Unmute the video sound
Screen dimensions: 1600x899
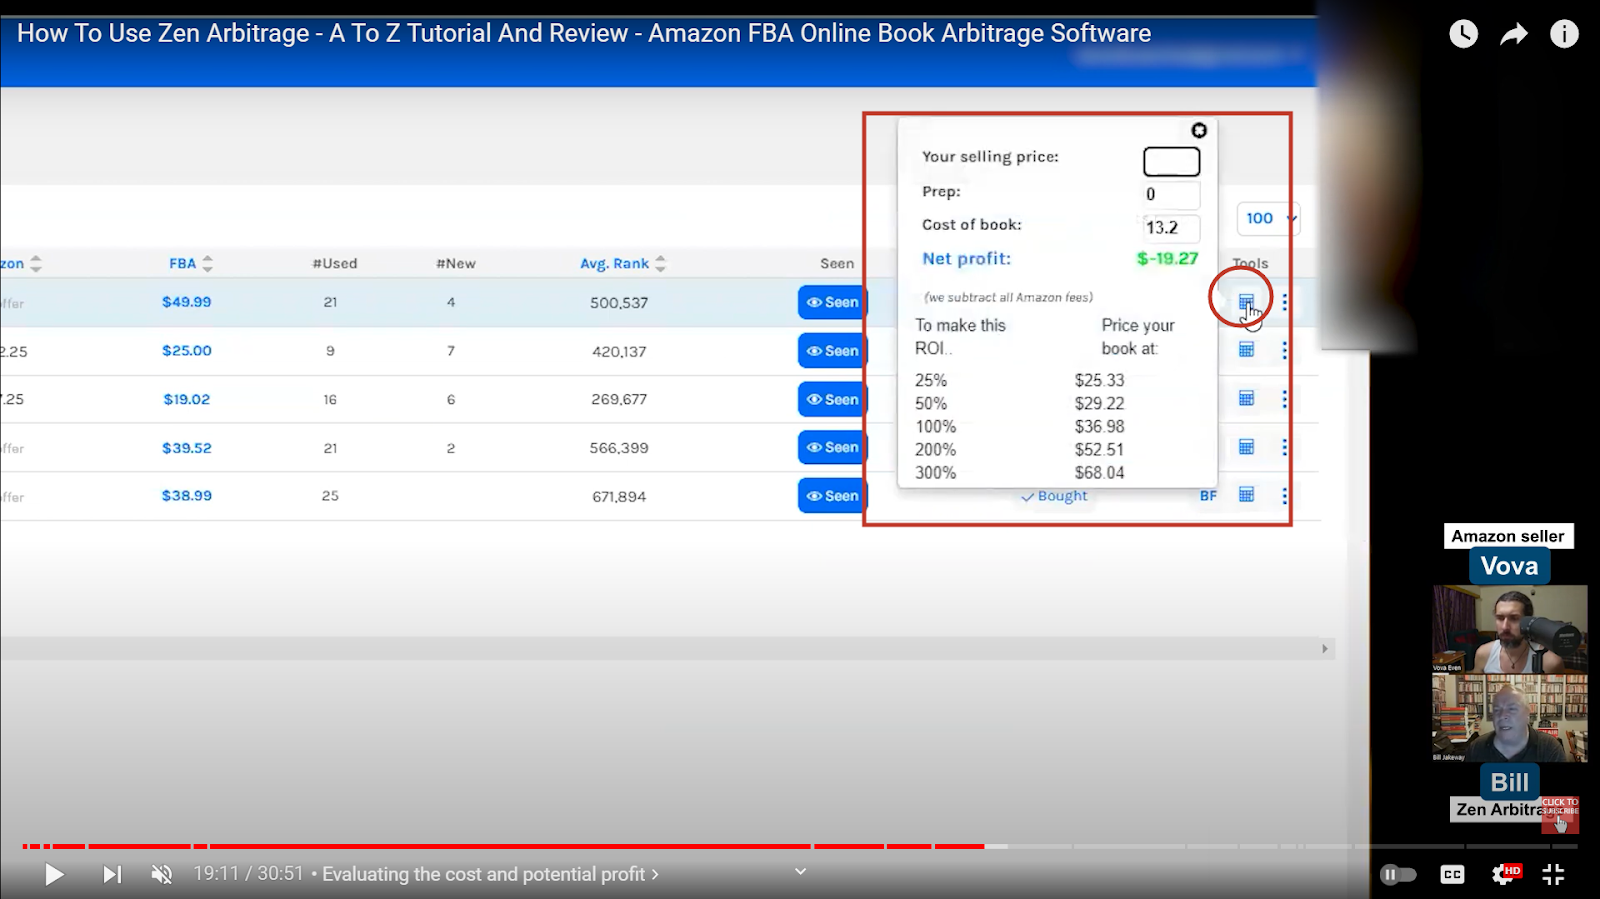point(162,875)
